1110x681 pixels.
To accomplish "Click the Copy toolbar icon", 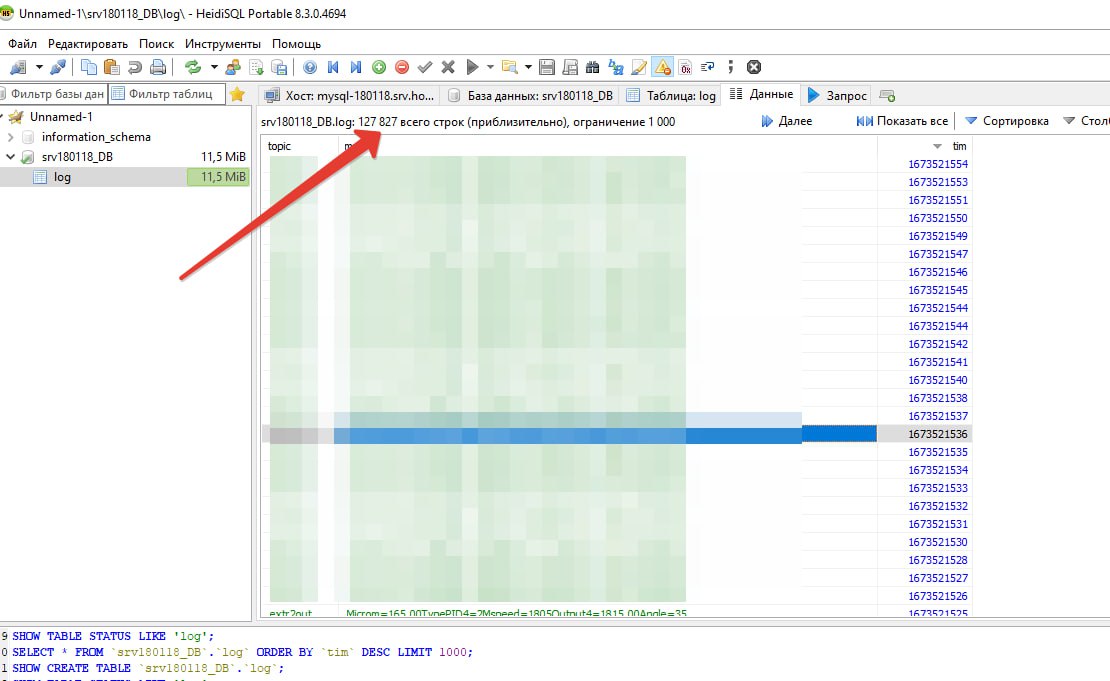I will click(x=88, y=67).
